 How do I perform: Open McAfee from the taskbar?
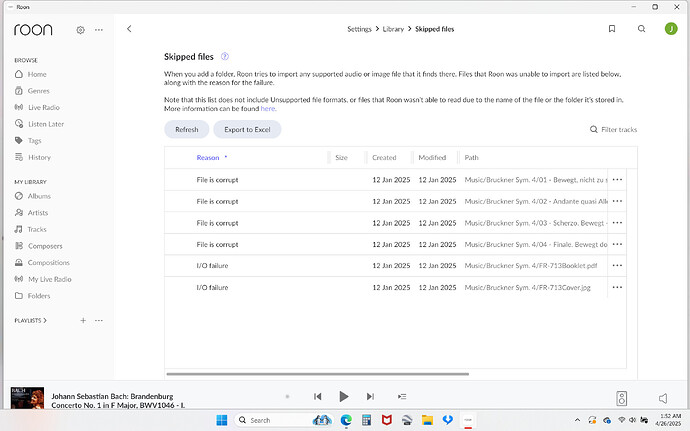[386, 420]
